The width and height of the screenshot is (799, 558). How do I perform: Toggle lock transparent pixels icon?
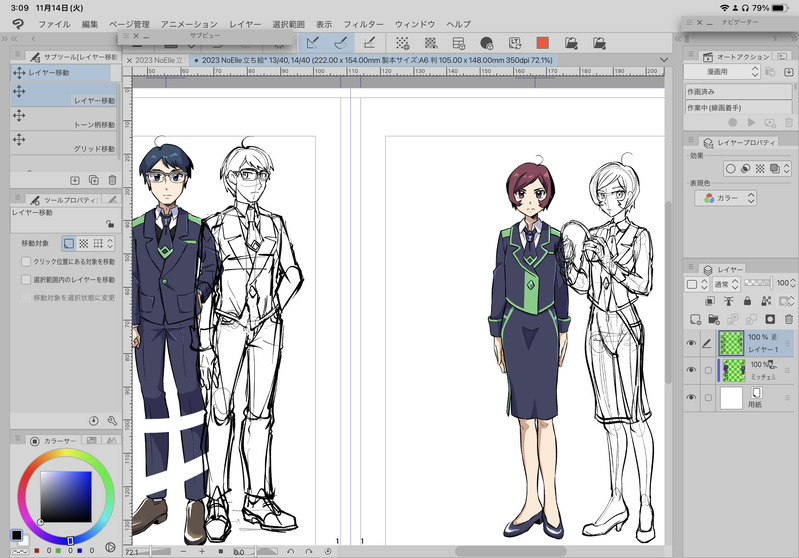tap(766, 301)
